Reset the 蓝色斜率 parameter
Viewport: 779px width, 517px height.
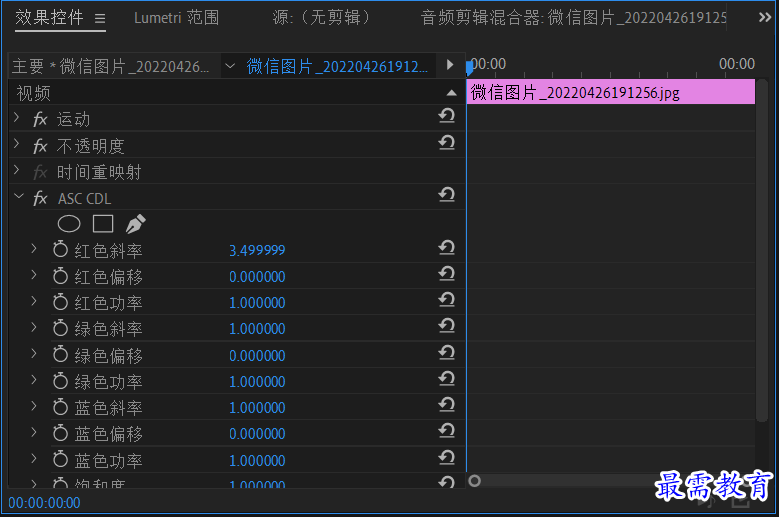point(447,405)
